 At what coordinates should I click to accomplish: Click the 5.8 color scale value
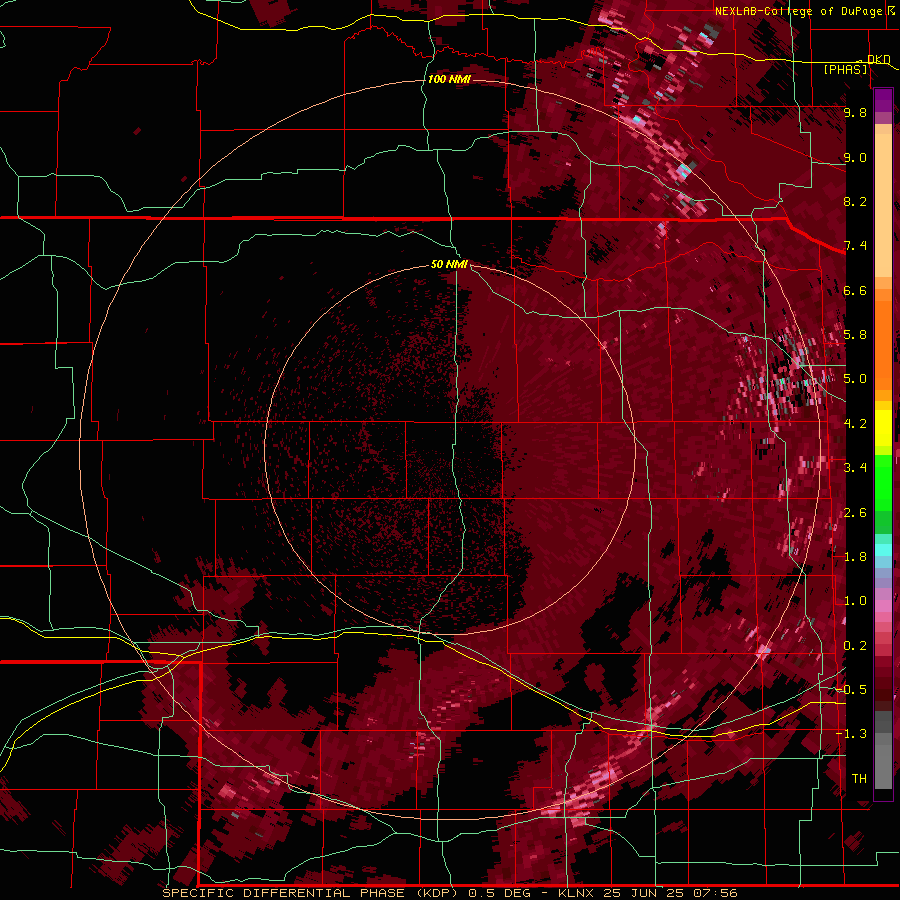855,335
